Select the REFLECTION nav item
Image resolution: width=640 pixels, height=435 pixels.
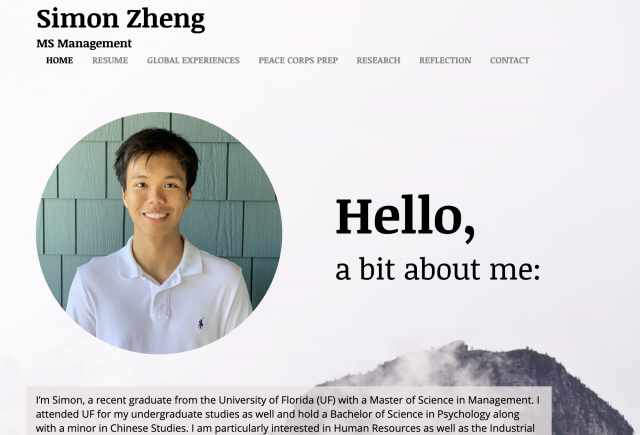click(445, 60)
